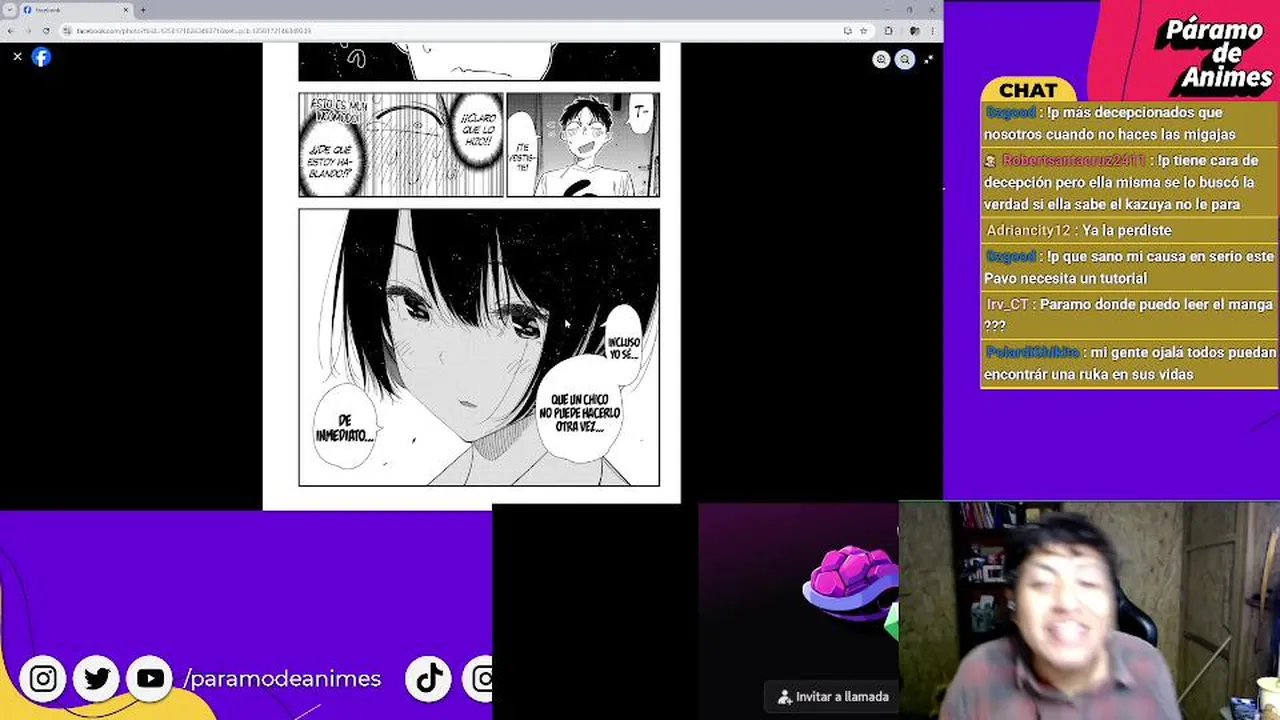Click the /paramodeanimes handle text

coord(282,679)
